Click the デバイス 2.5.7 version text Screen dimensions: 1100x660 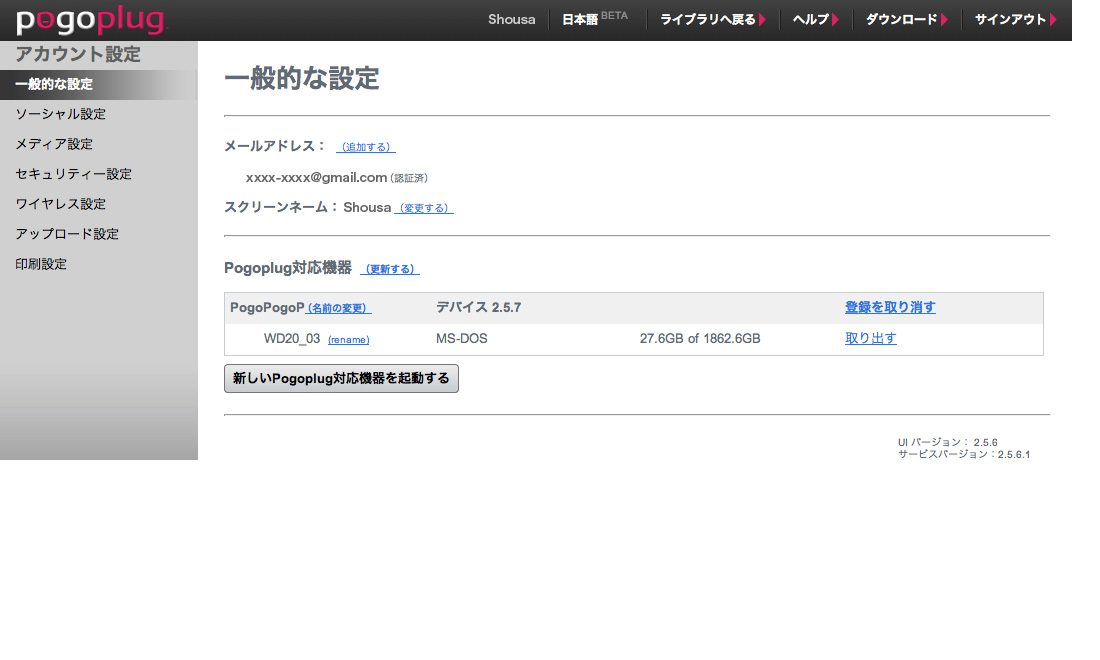[478, 307]
